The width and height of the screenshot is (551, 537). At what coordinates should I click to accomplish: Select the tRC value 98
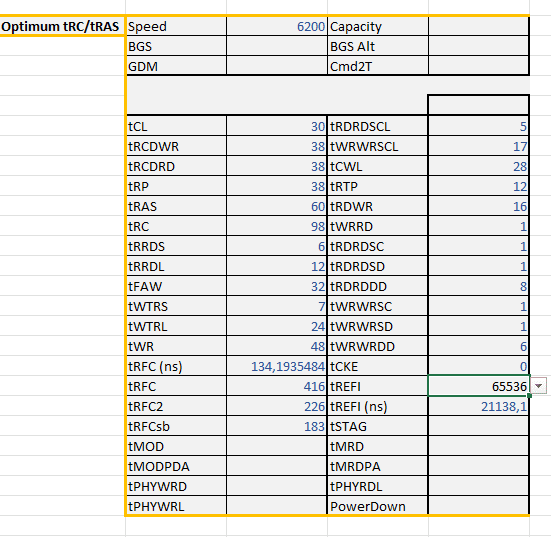(x=277, y=226)
